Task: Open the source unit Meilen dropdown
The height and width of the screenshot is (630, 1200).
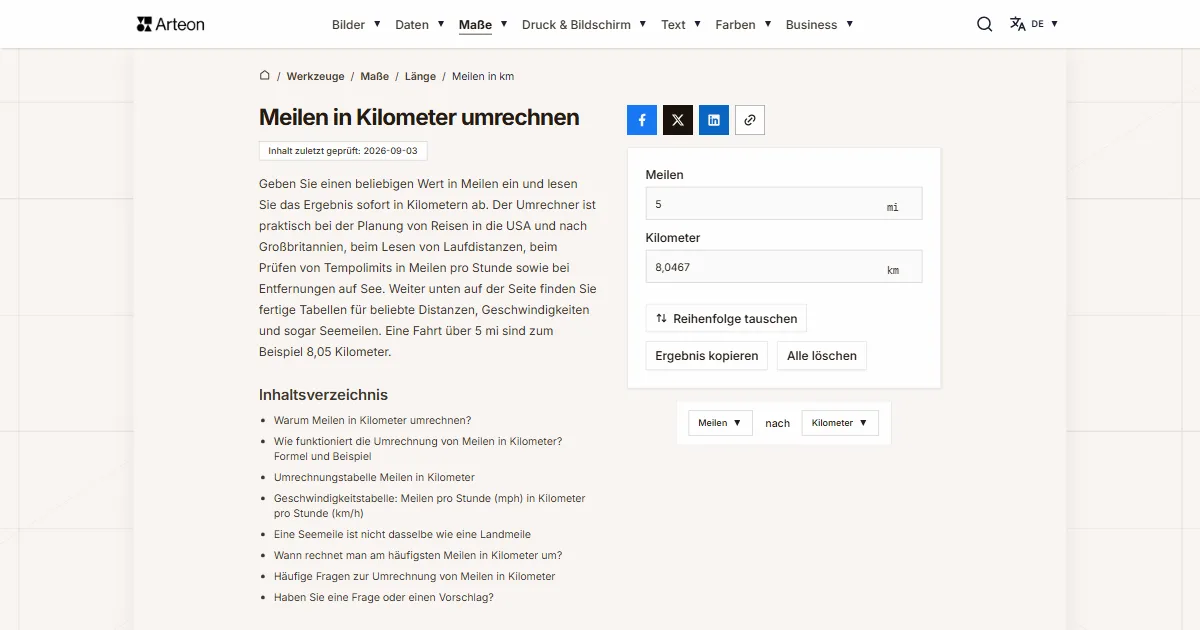Action: (x=720, y=423)
